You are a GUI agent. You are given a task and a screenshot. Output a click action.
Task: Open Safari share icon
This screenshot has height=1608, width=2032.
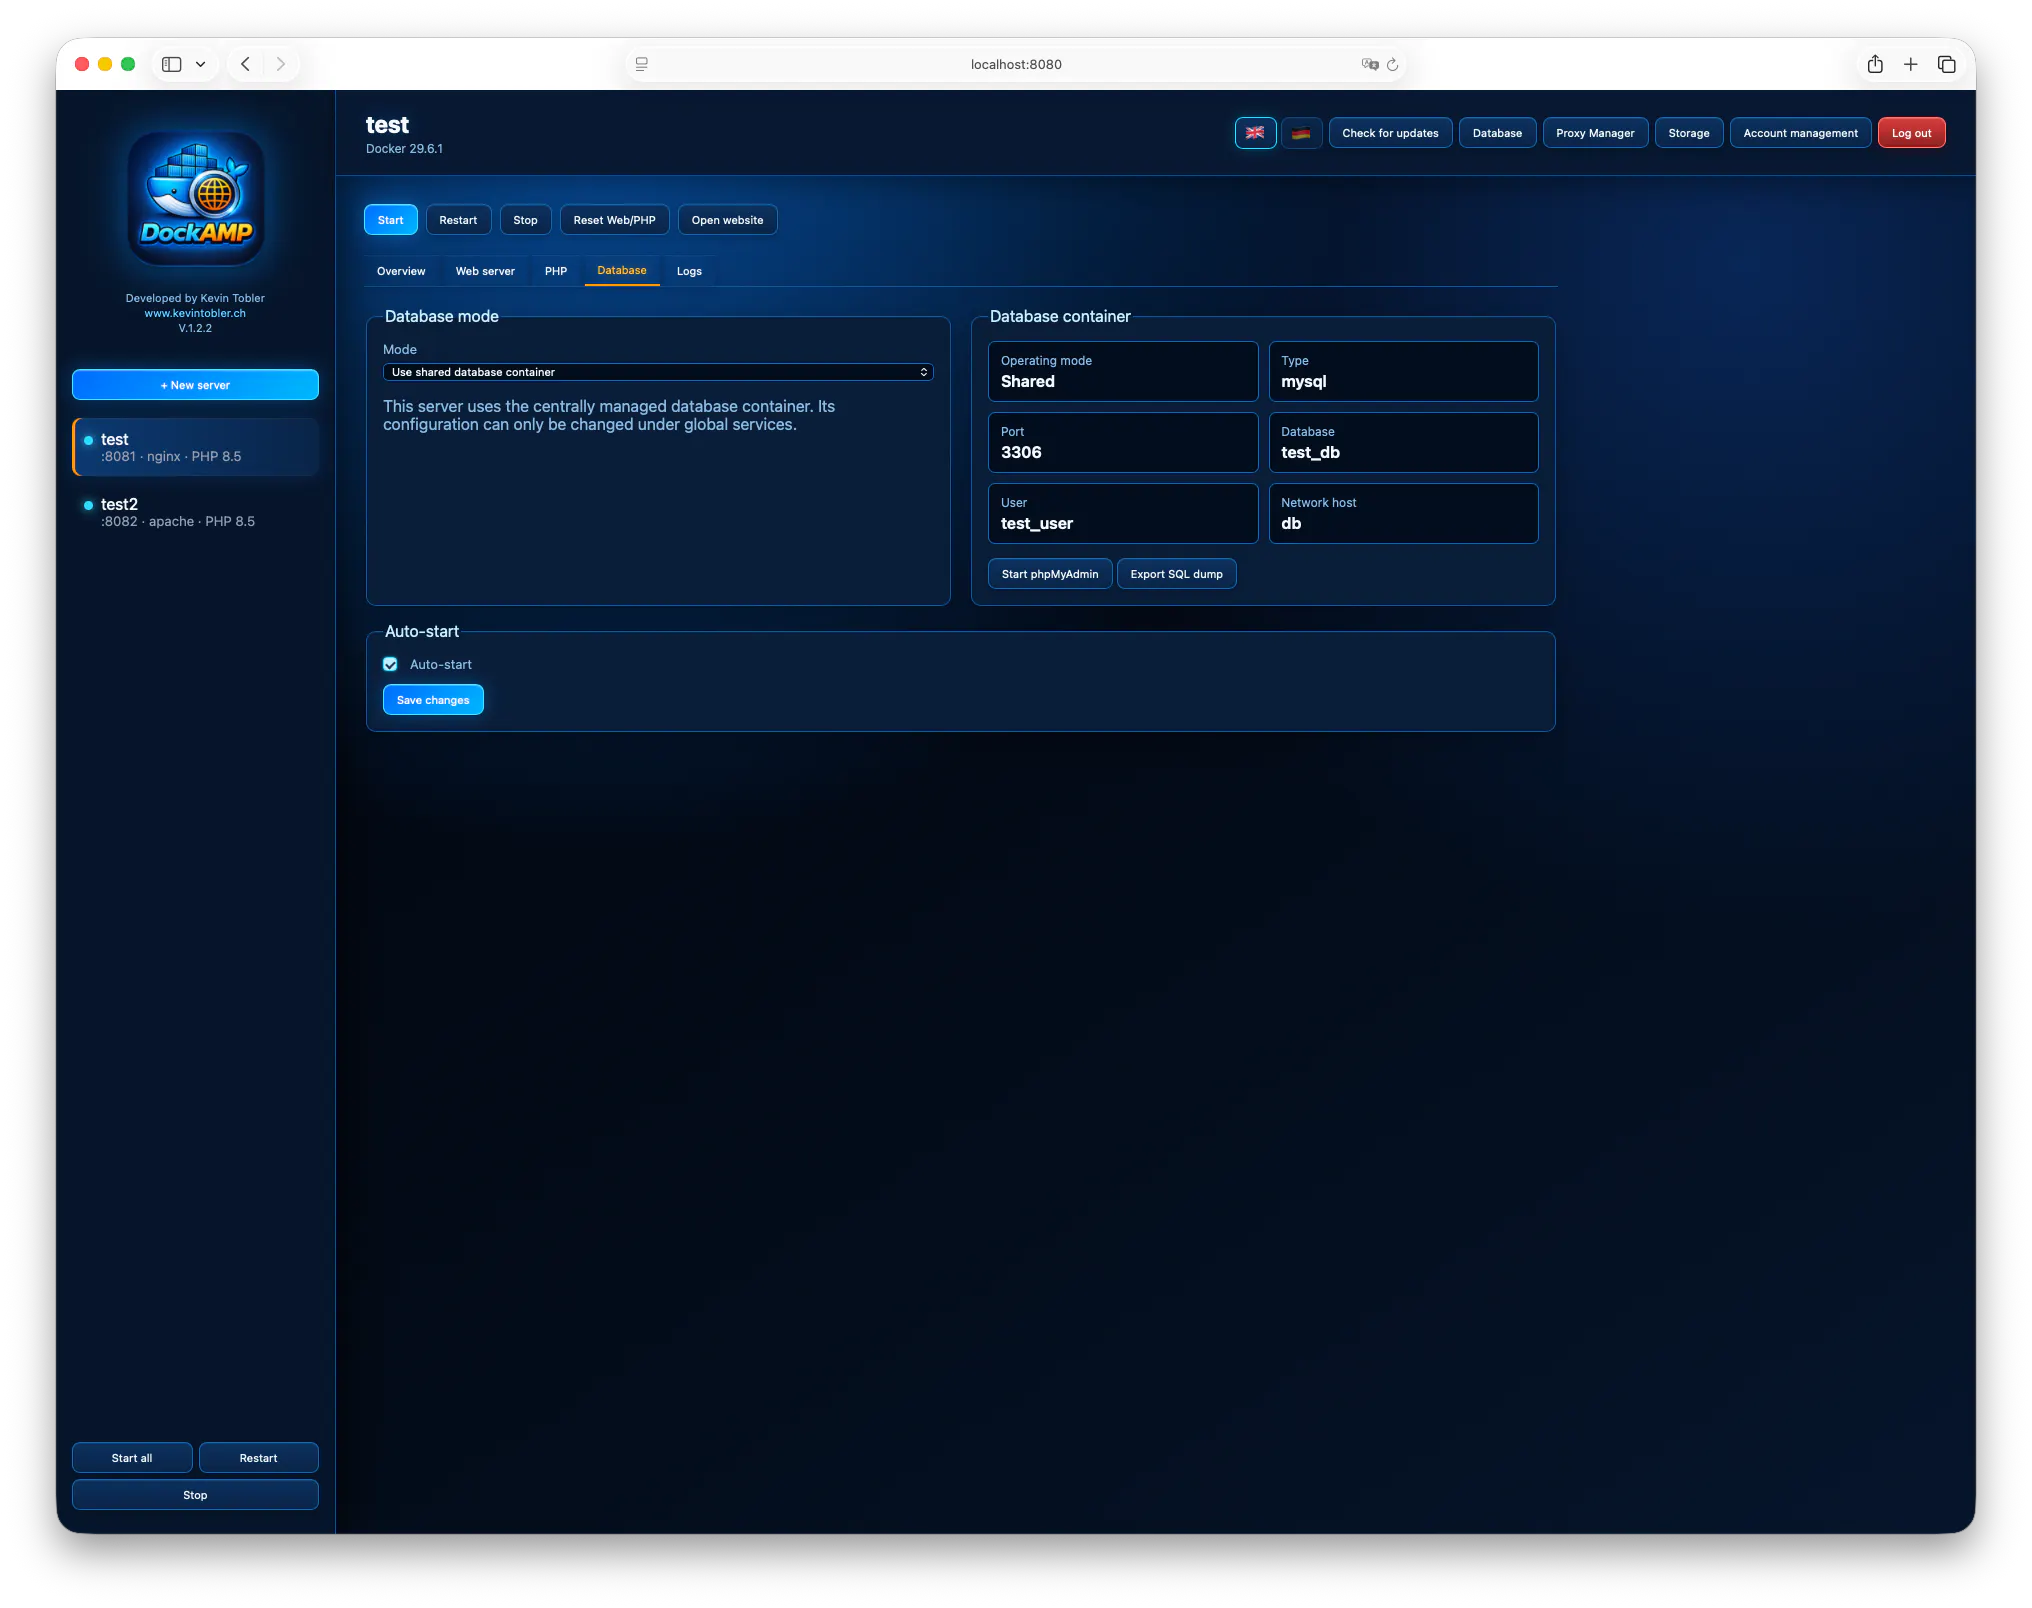pos(1875,64)
